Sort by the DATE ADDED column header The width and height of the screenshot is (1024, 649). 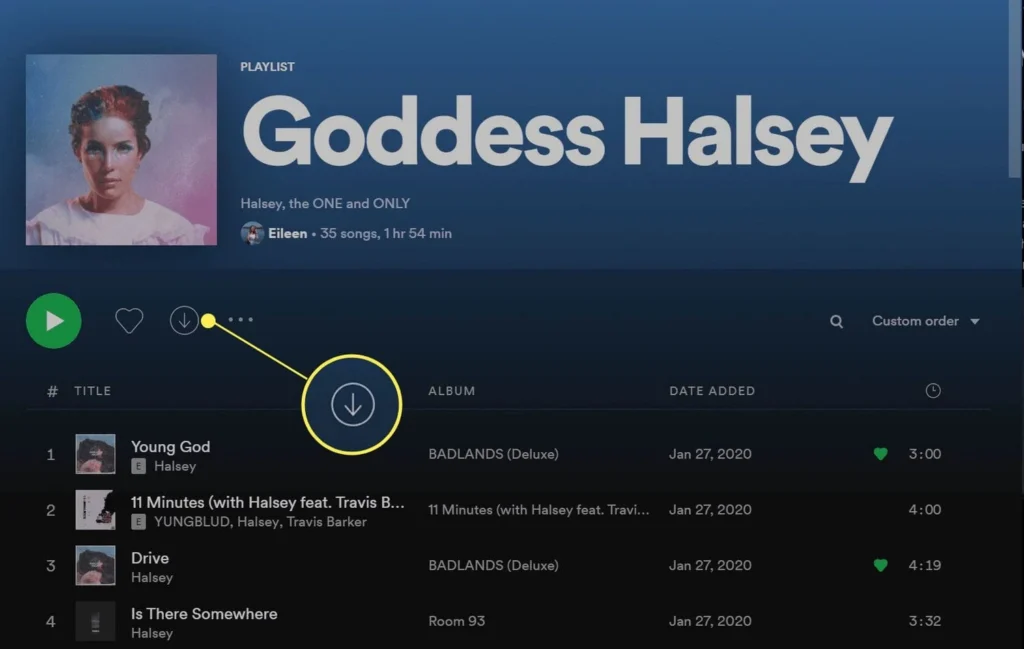[x=712, y=390]
